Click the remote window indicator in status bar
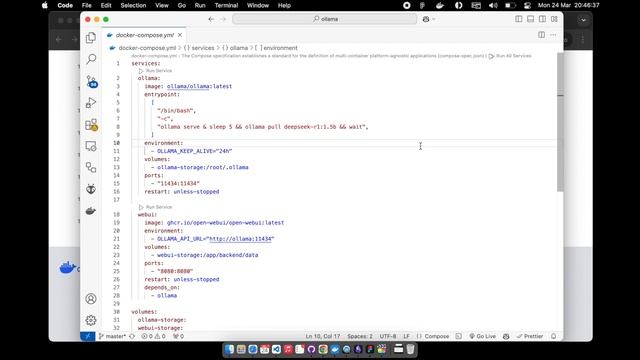Viewport: 640px width, 360px height. click(87, 336)
